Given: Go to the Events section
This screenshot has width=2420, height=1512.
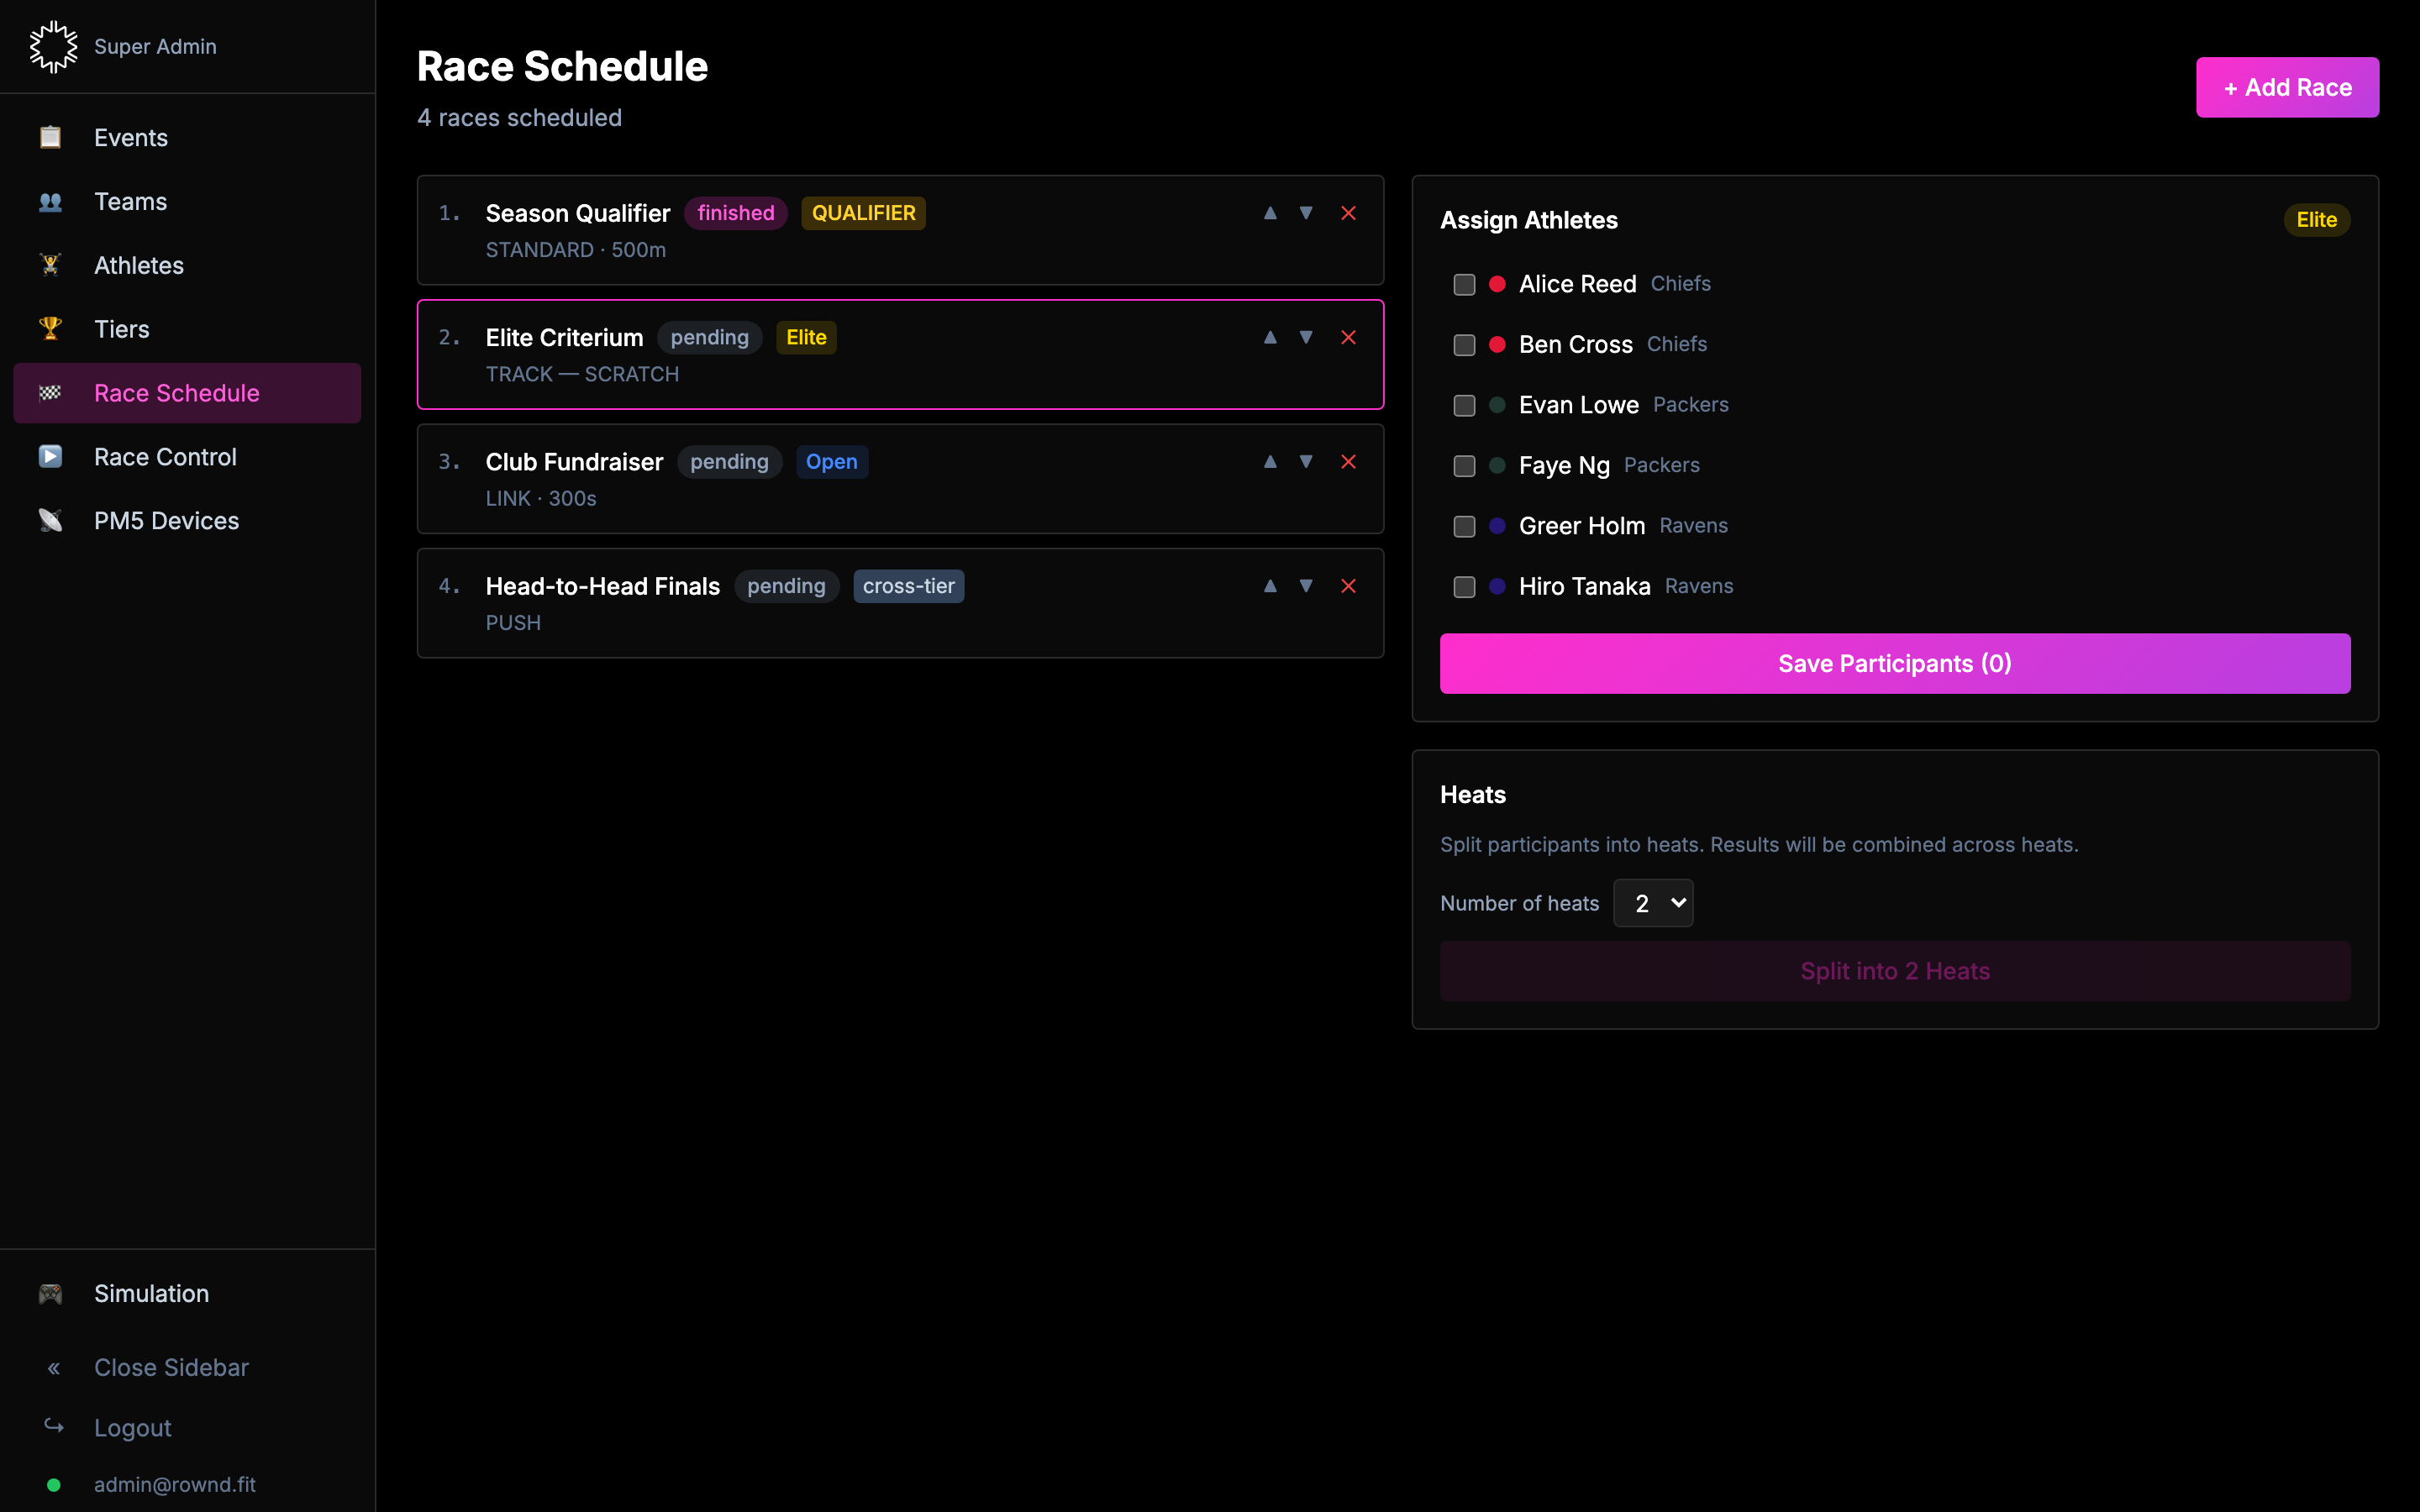Looking at the screenshot, I should pos(130,137).
